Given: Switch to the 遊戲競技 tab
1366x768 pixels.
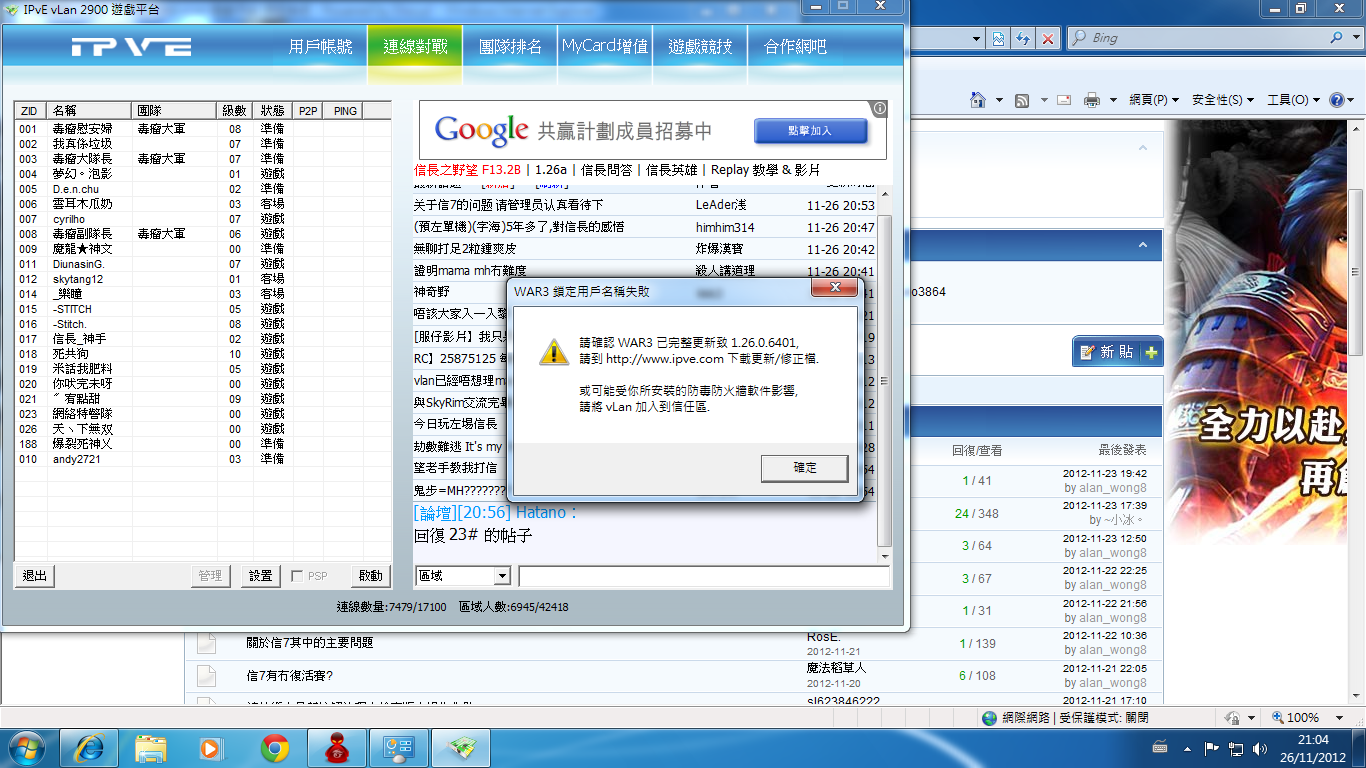Looking at the screenshot, I should (x=700, y=47).
